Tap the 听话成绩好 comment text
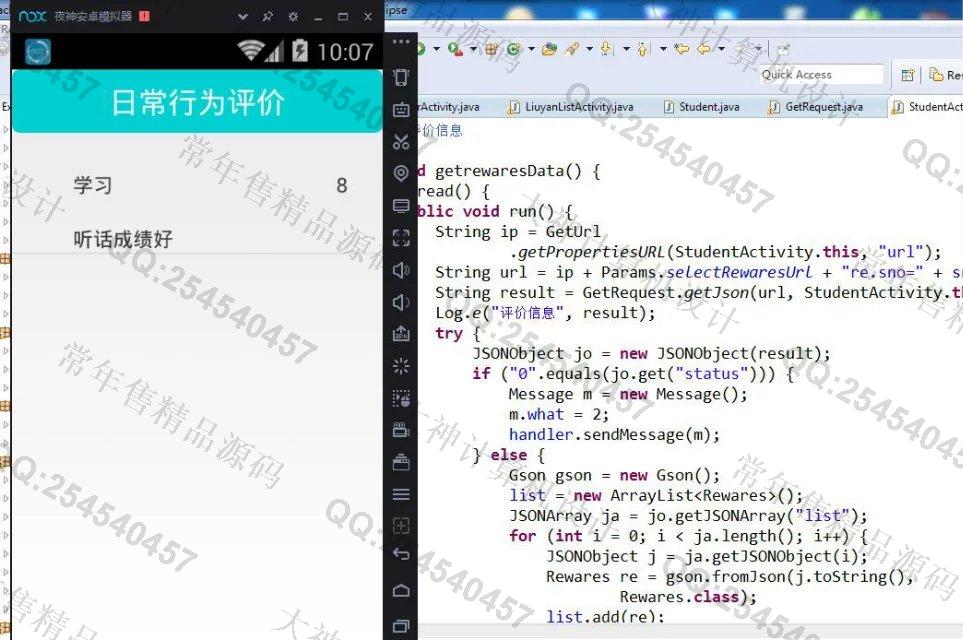 pos(123,239)
